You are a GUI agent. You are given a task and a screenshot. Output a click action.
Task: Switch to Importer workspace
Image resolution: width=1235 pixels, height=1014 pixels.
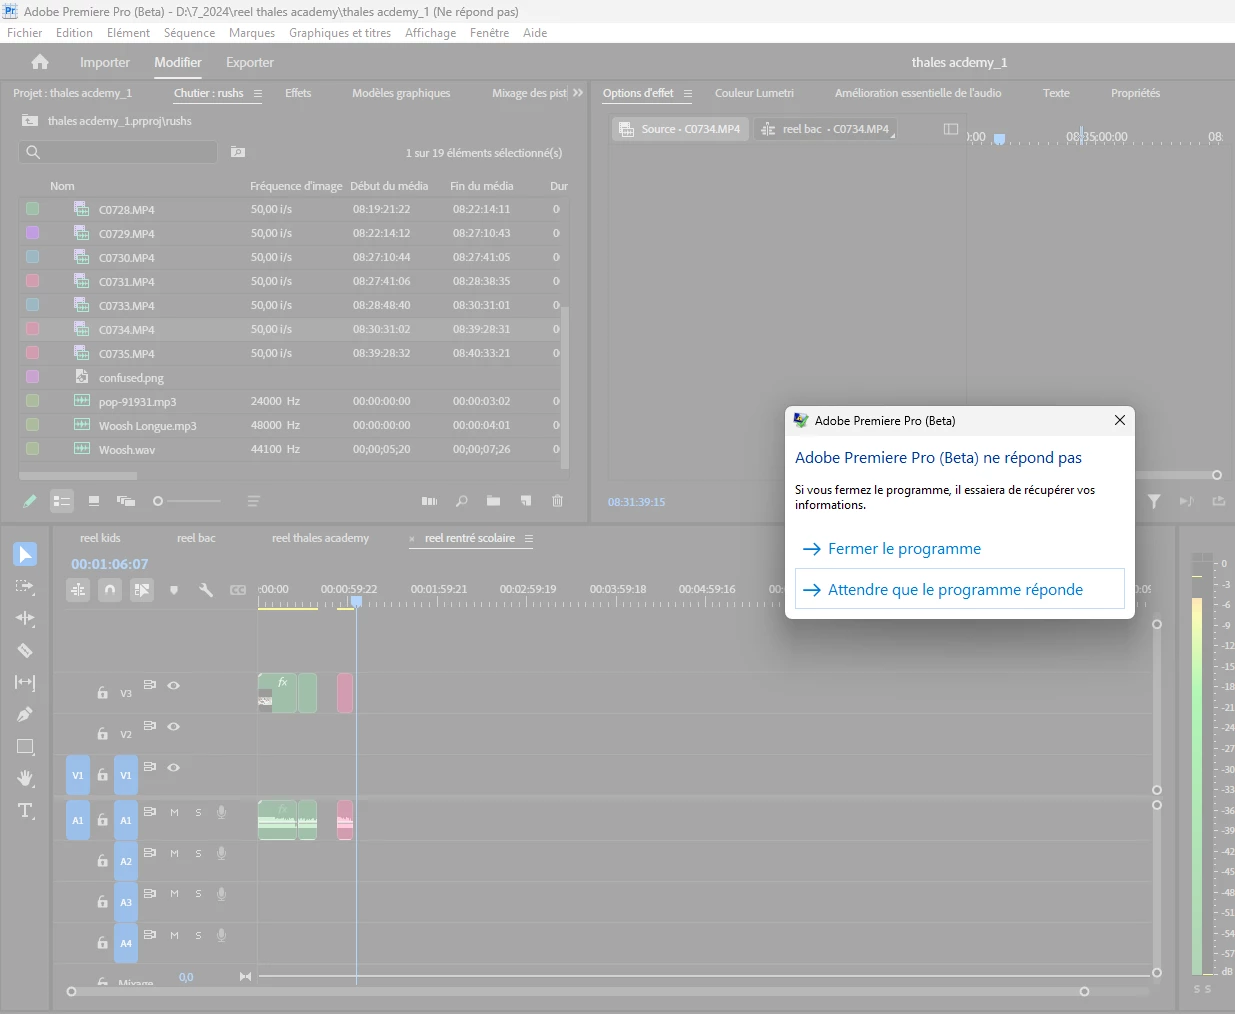105,62
